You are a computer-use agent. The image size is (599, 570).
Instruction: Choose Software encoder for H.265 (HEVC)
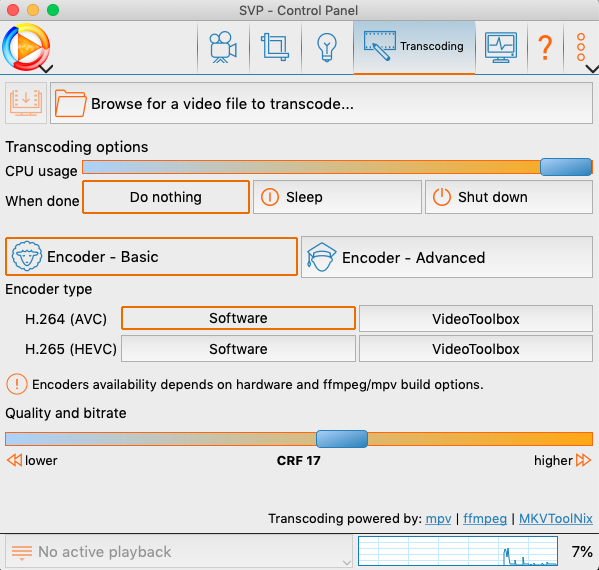click(238, 349)
